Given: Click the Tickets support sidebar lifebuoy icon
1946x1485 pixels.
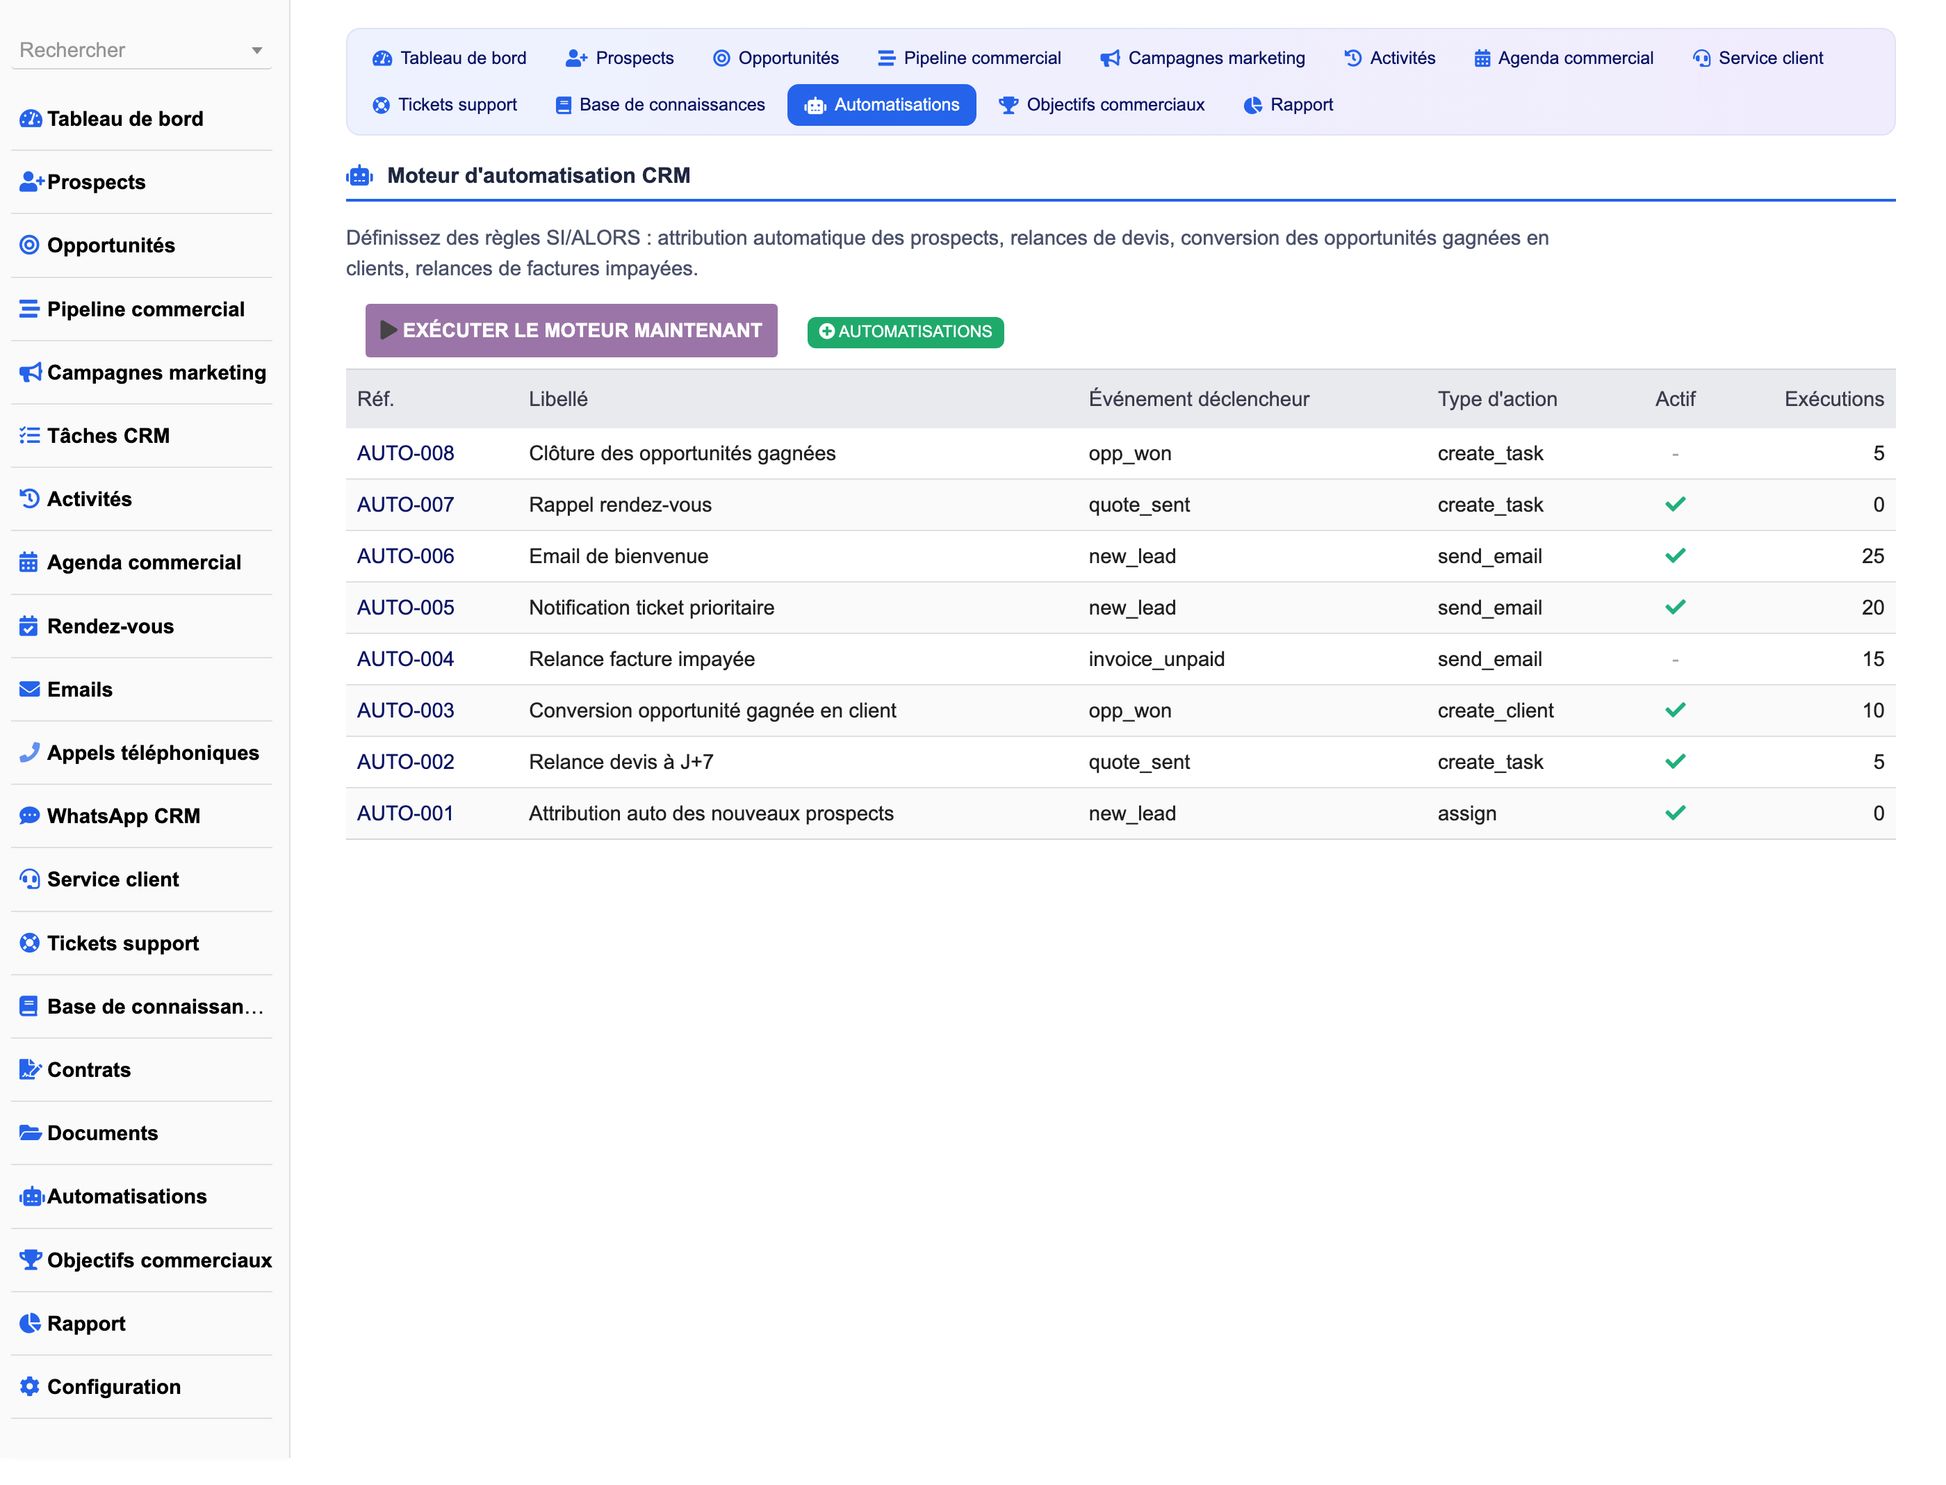Looking at the screenshot, I should point(30,943).
